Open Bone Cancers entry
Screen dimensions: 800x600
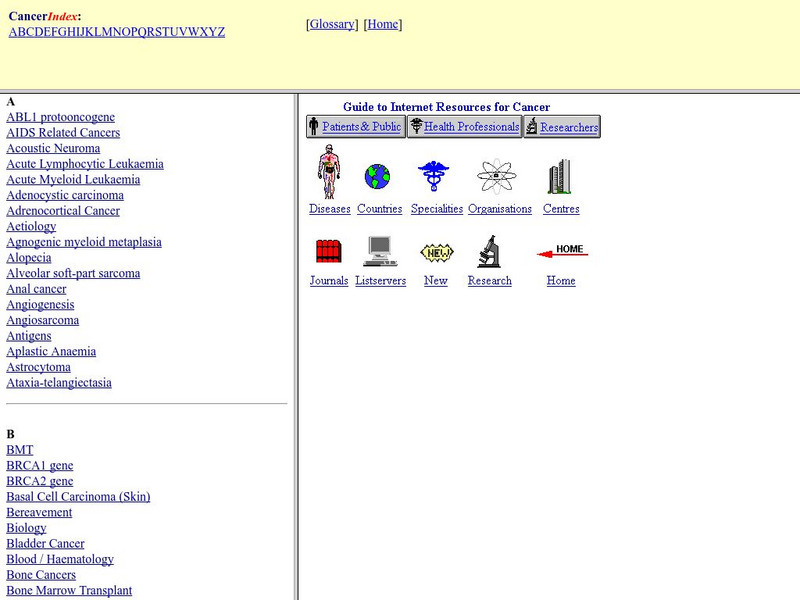pos(41,575)
